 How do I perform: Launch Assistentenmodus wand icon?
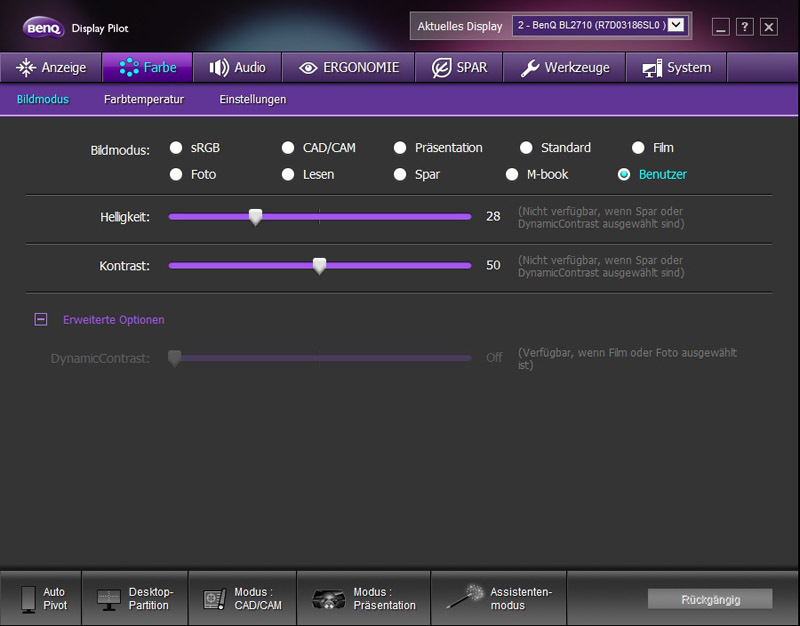tap(465, 597)
